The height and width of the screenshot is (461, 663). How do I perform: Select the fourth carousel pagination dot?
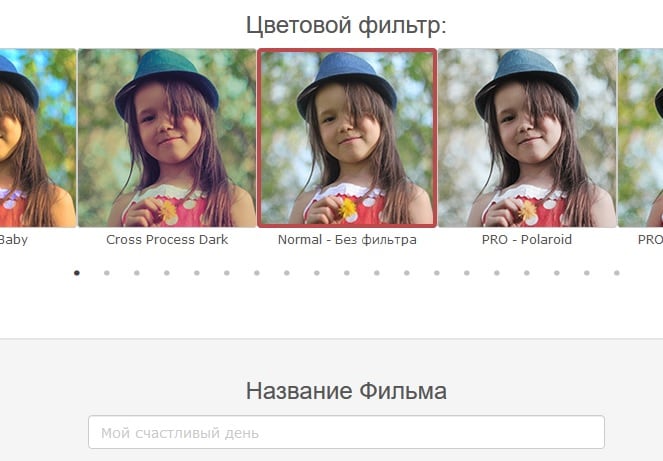click(167, 273)
